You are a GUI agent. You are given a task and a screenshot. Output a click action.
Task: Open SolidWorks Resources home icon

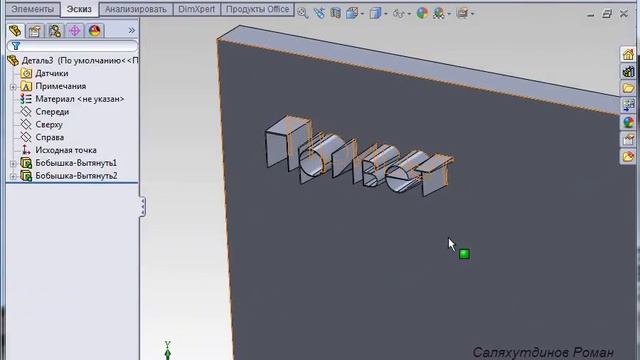coord(628,54)
